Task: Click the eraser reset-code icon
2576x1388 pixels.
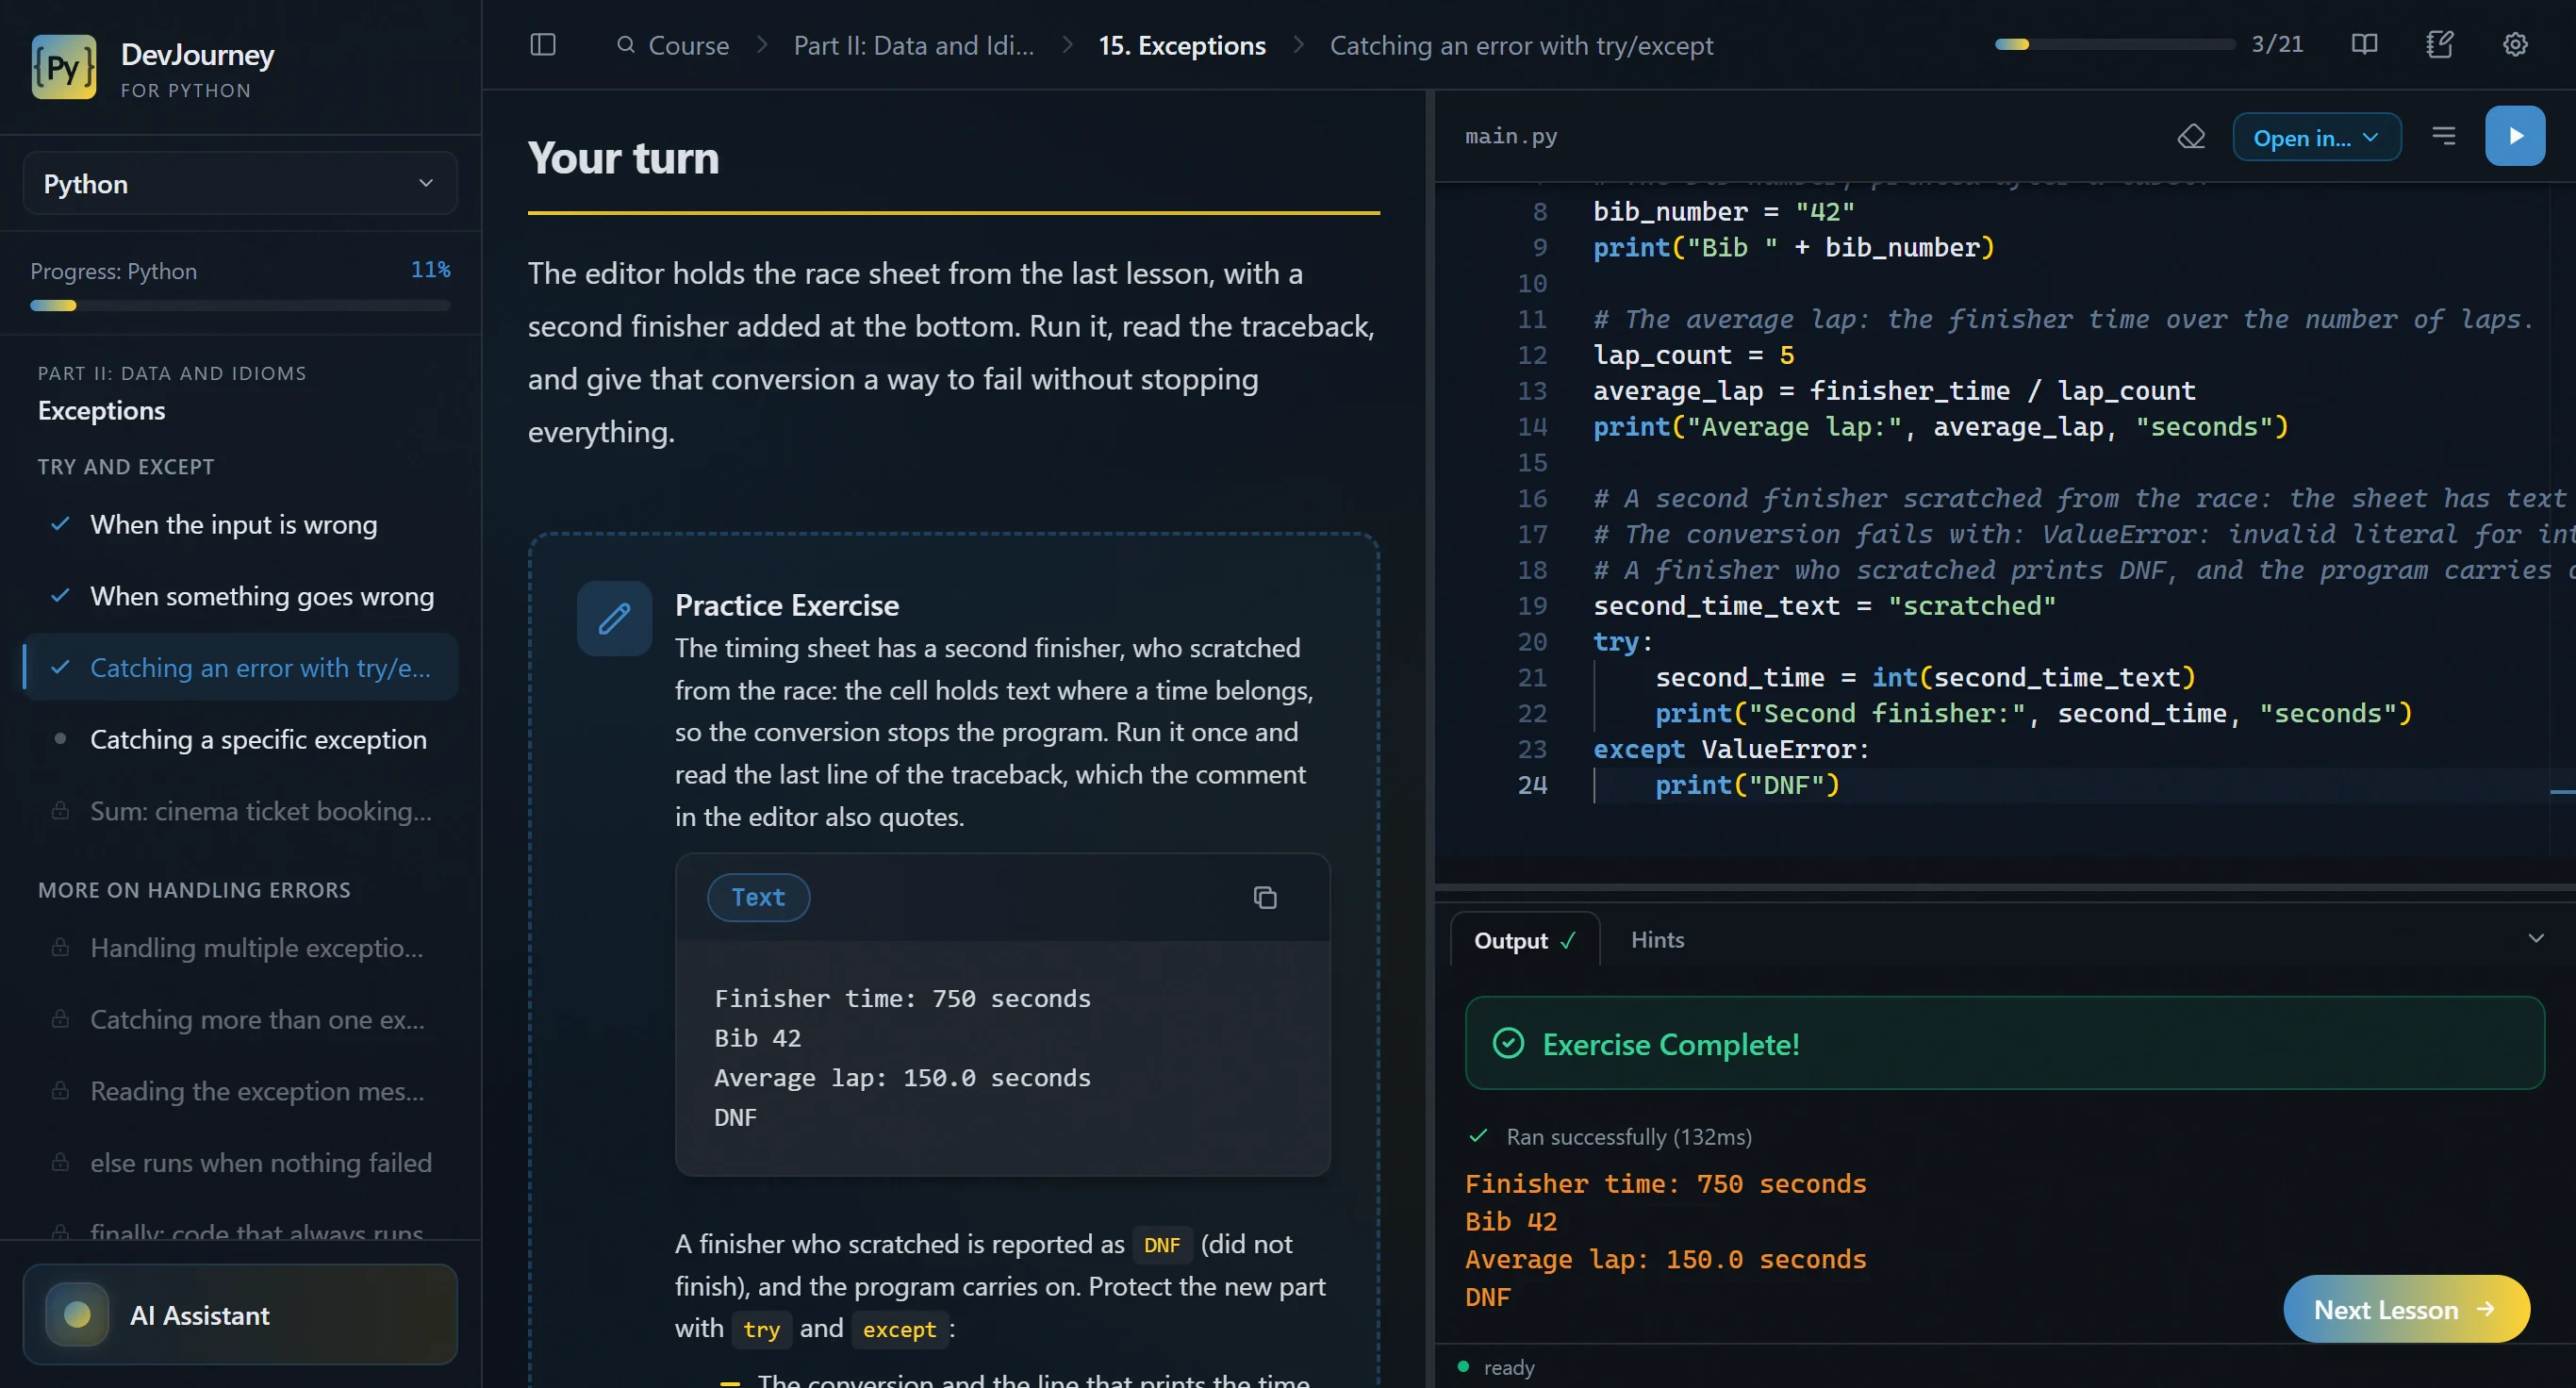Action: 2191,136
